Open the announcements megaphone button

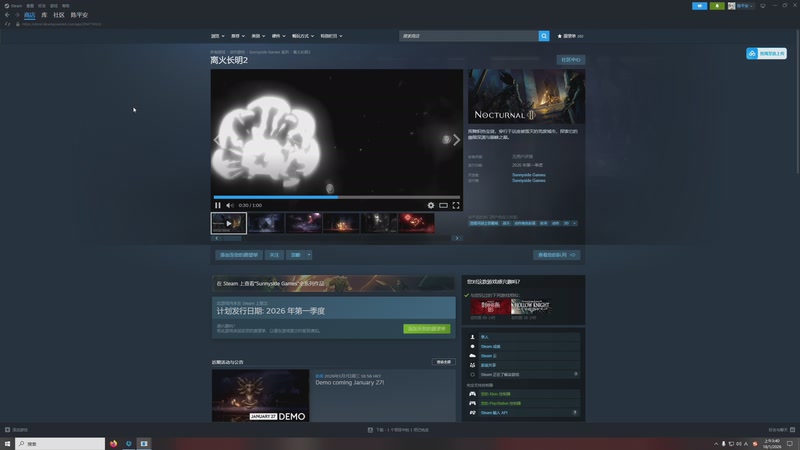click(699, 6)
